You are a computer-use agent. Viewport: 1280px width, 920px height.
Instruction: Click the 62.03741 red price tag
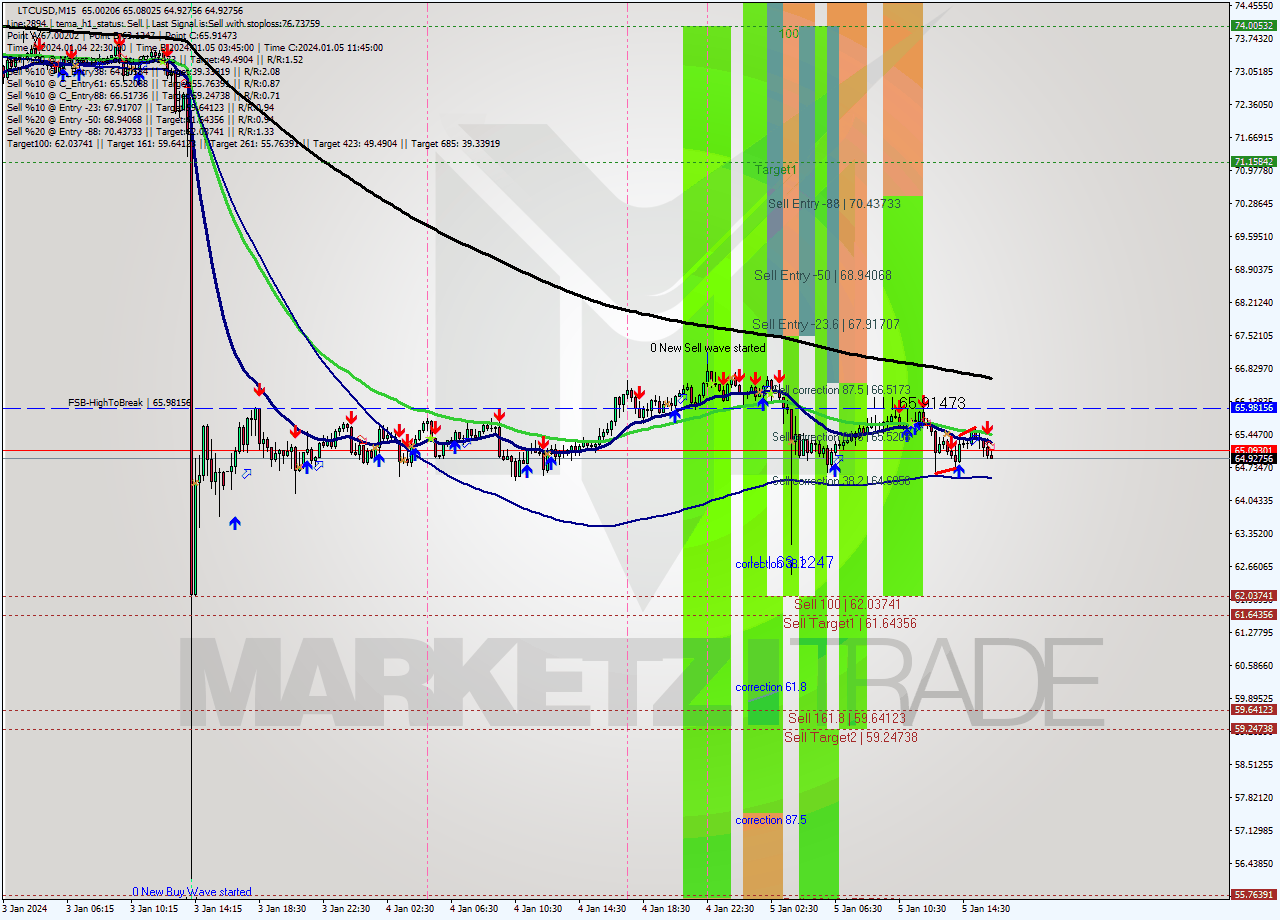[1254, 596]
